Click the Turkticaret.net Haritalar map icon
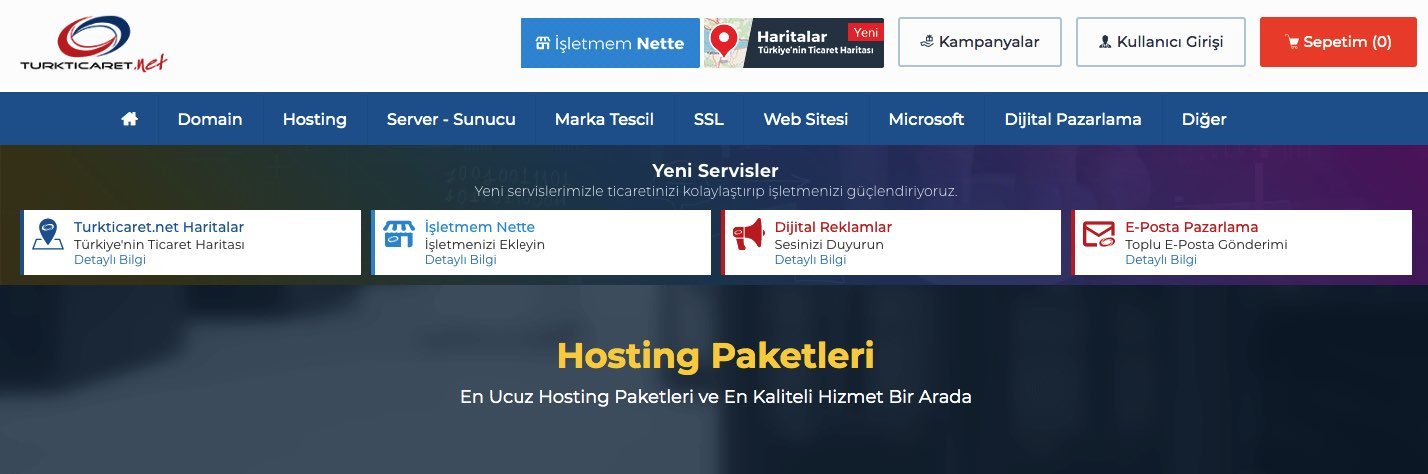The height and width of the screenshot is (474, 1428). point(48,235)
